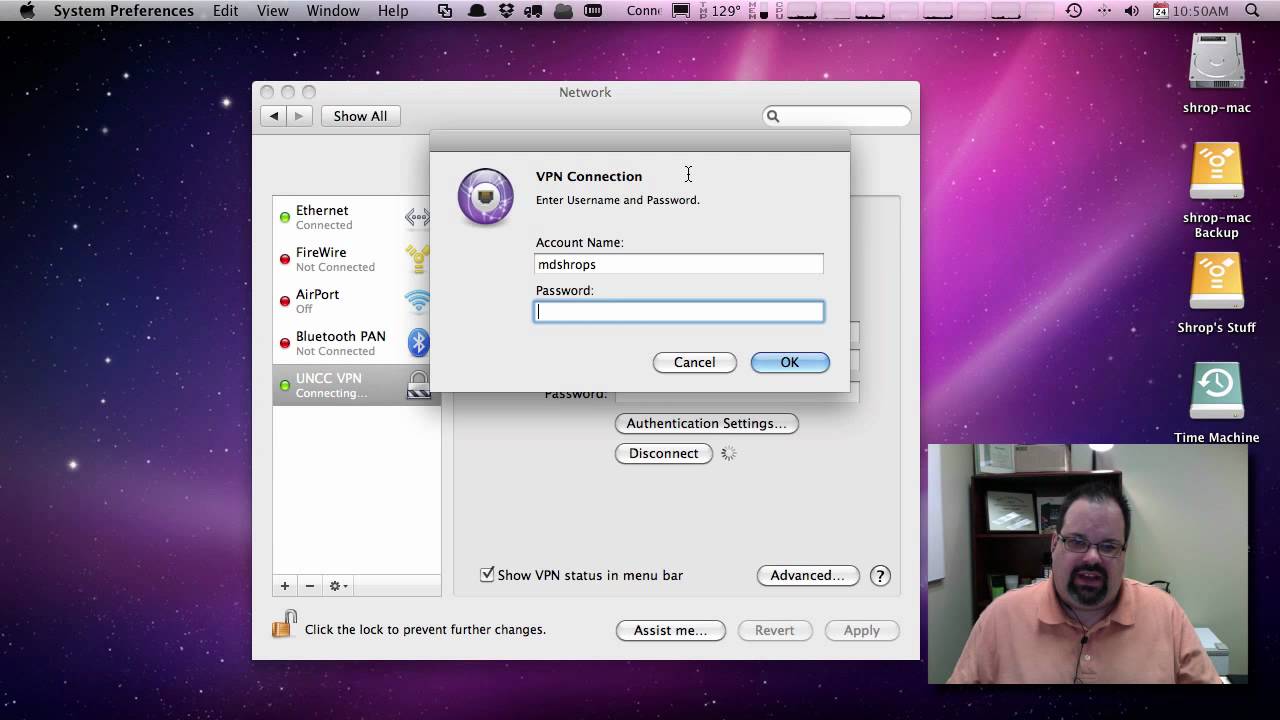Click the Dropbox menu bar icon
The width and height of the screenshot is (1280, 720).
507,11
